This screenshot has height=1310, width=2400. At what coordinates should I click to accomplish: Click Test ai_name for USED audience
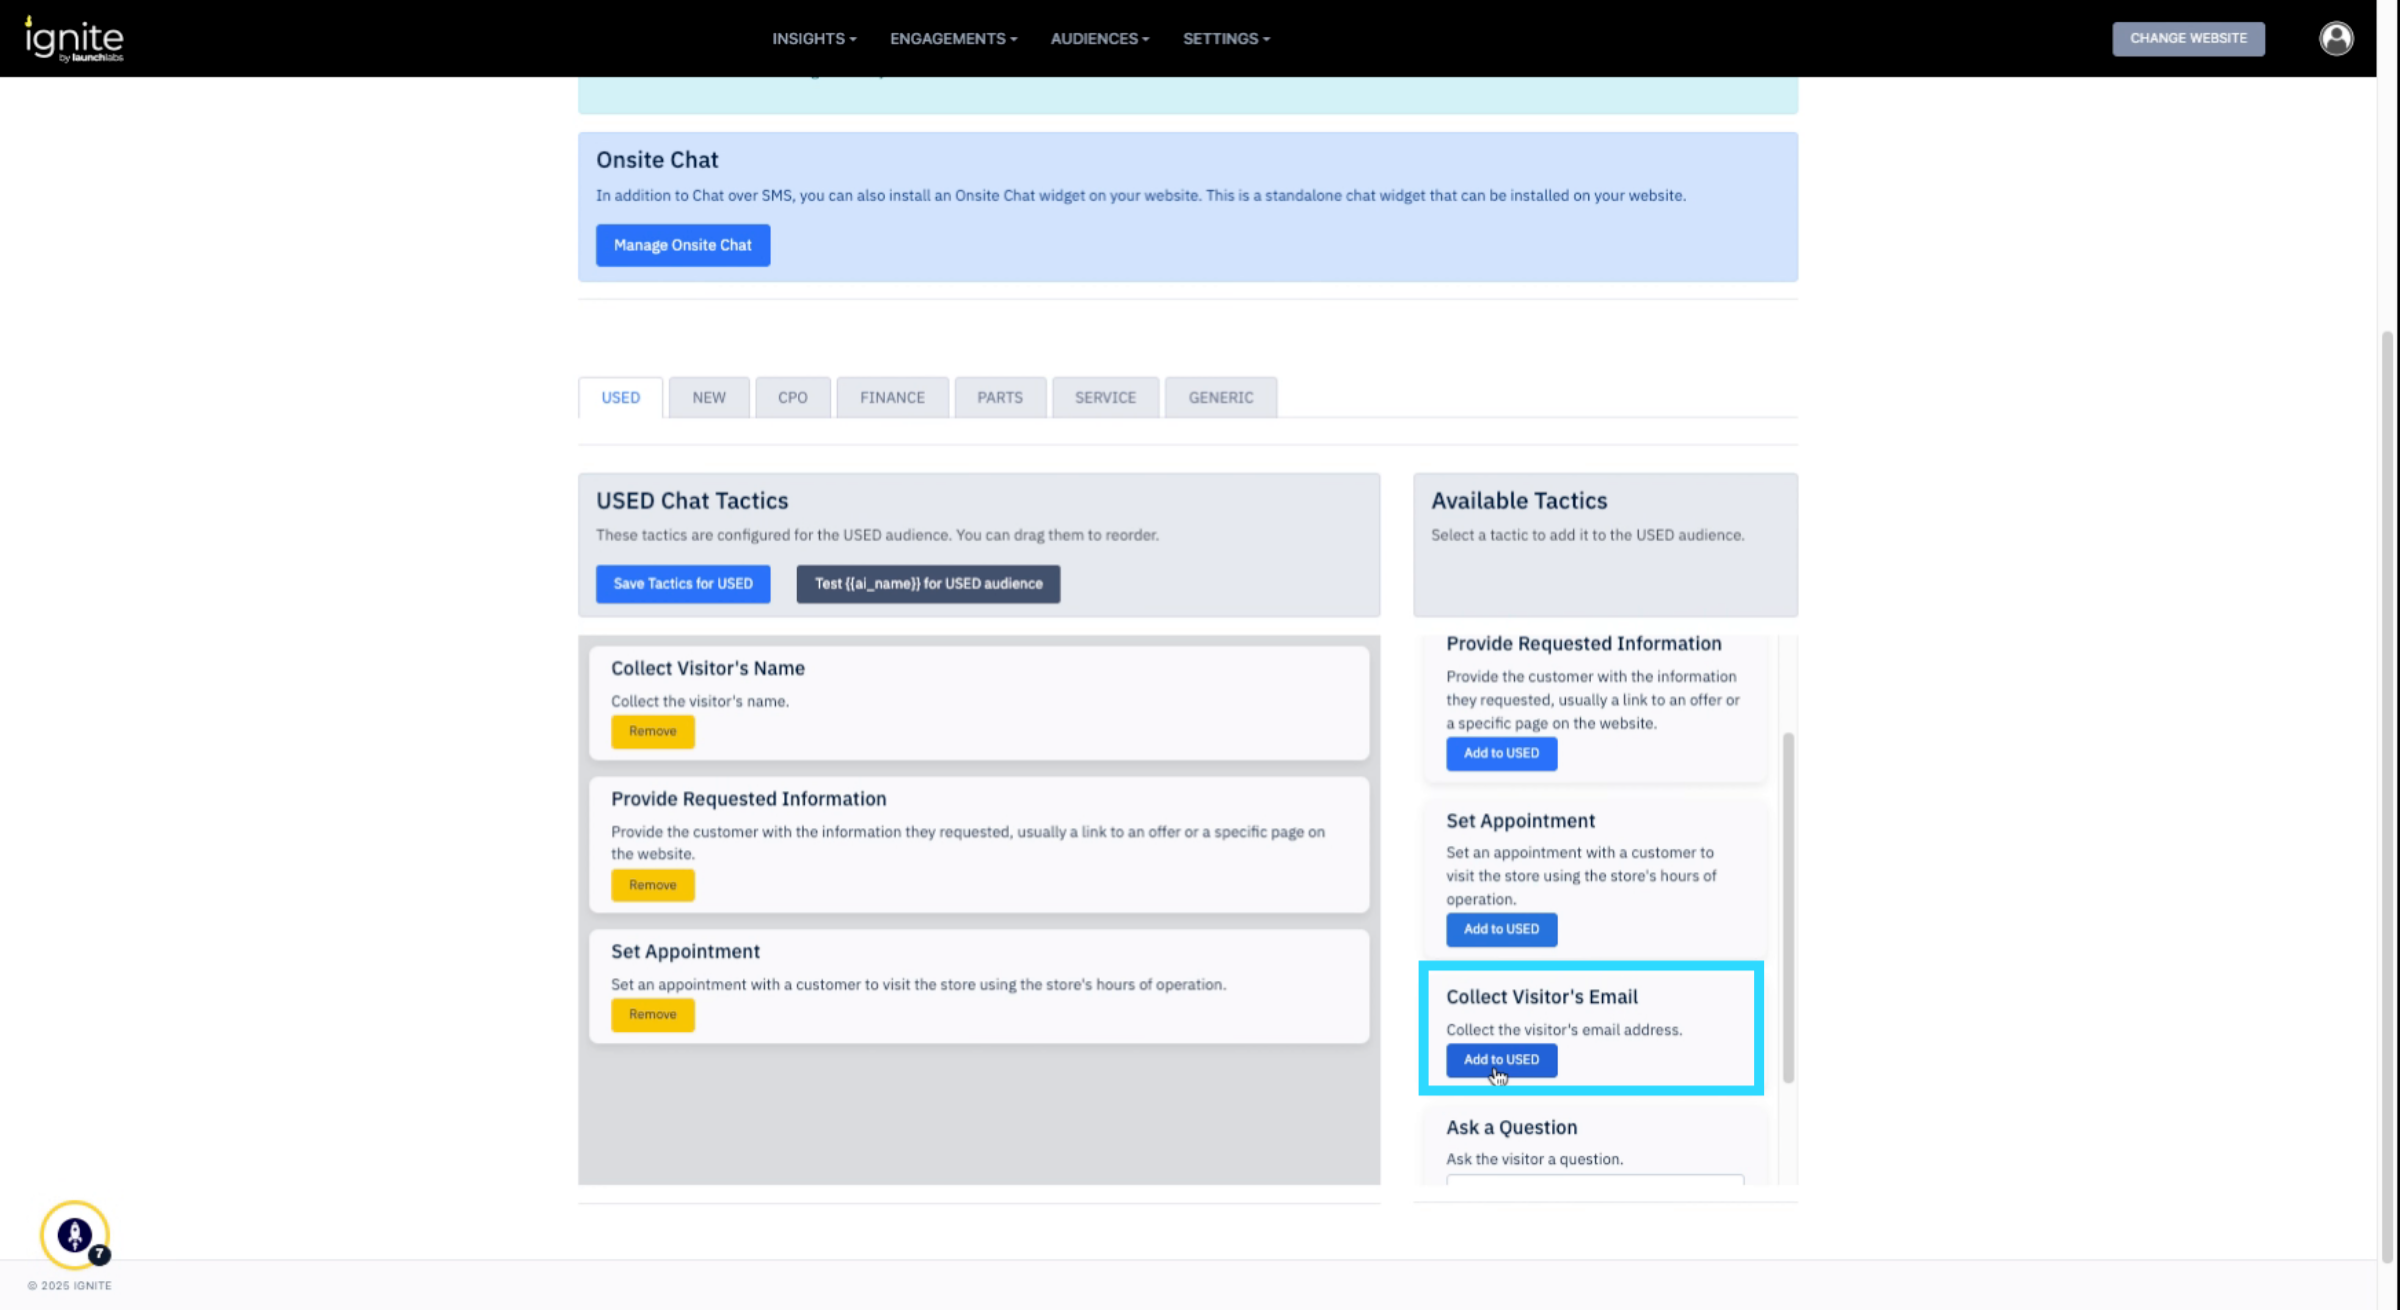pyautogui.click(x=927, y=584)
